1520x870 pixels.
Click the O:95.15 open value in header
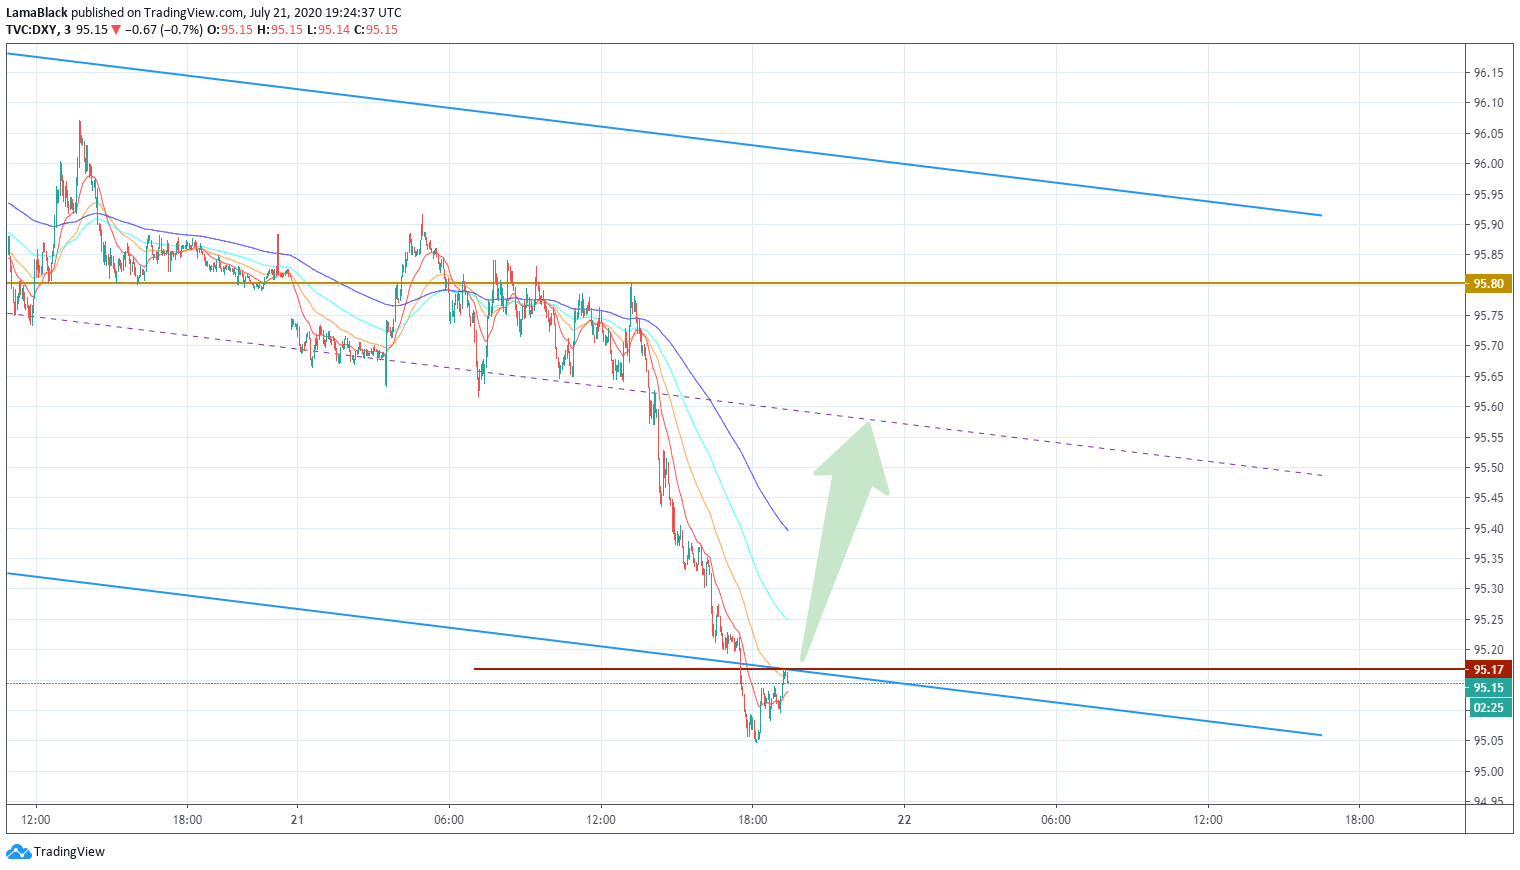click(230, 30)
